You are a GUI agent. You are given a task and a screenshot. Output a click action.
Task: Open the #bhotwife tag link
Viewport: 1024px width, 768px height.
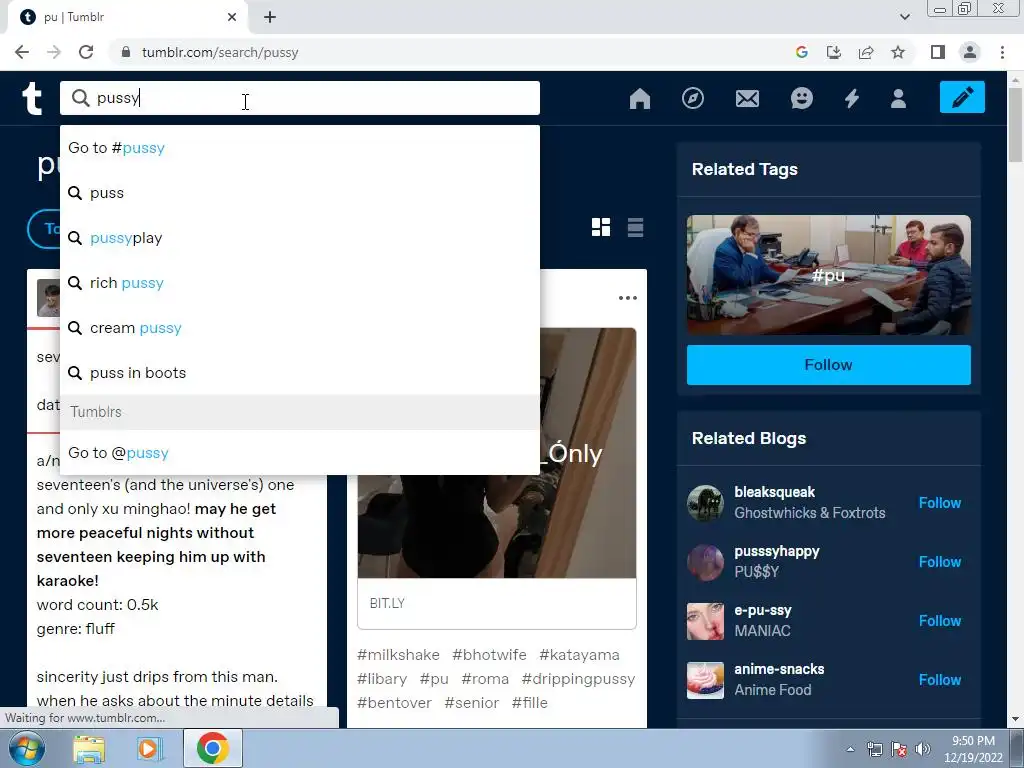[489, 654]
